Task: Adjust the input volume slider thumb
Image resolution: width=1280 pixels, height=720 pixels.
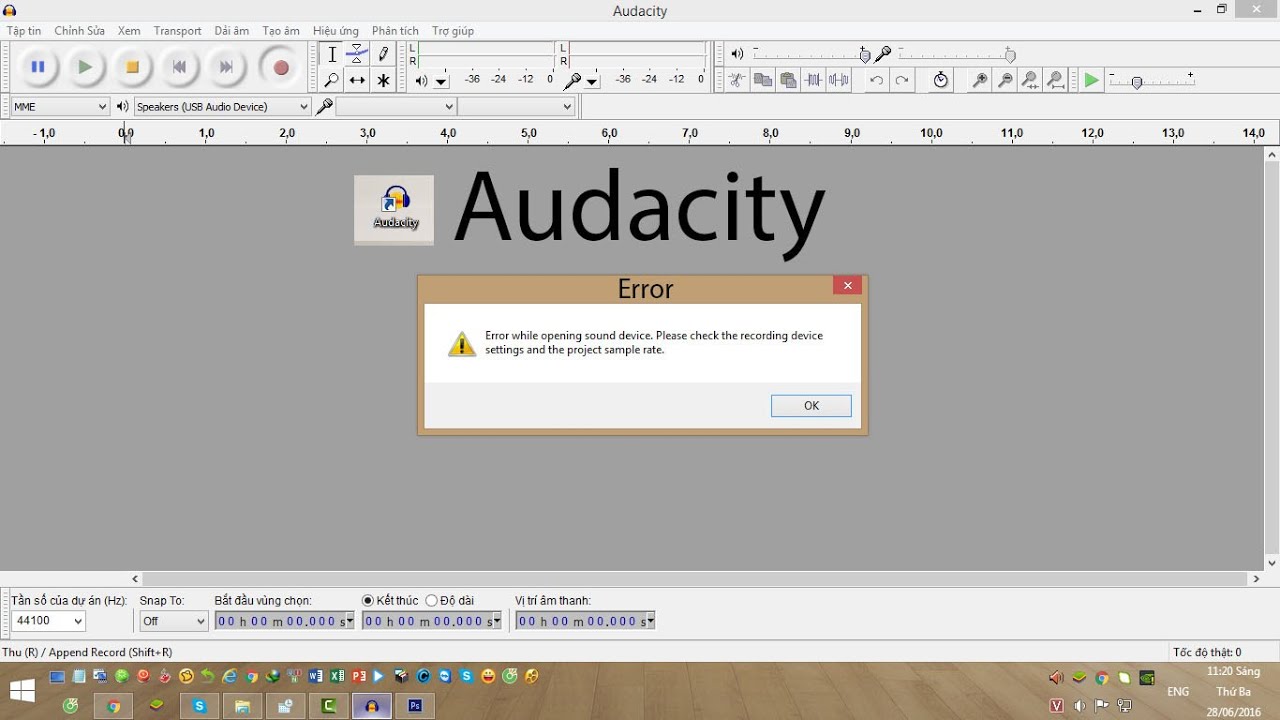Action: [1010, 55]
